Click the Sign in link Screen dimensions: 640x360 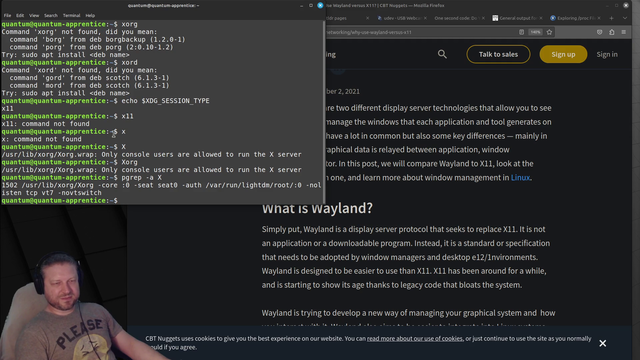pos(607,54)
